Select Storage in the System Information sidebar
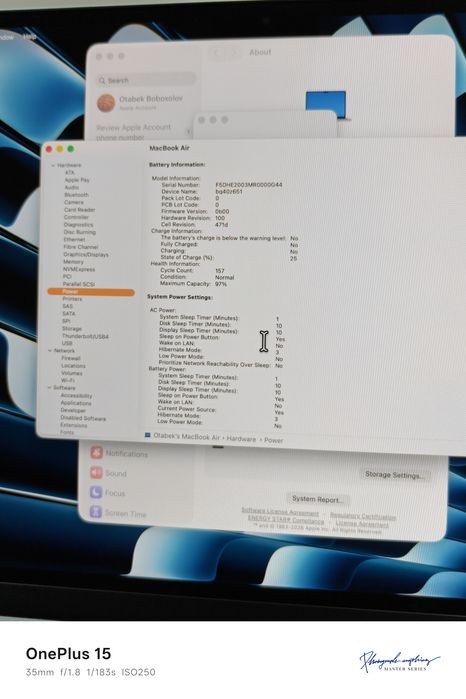 tap(71, 329)
